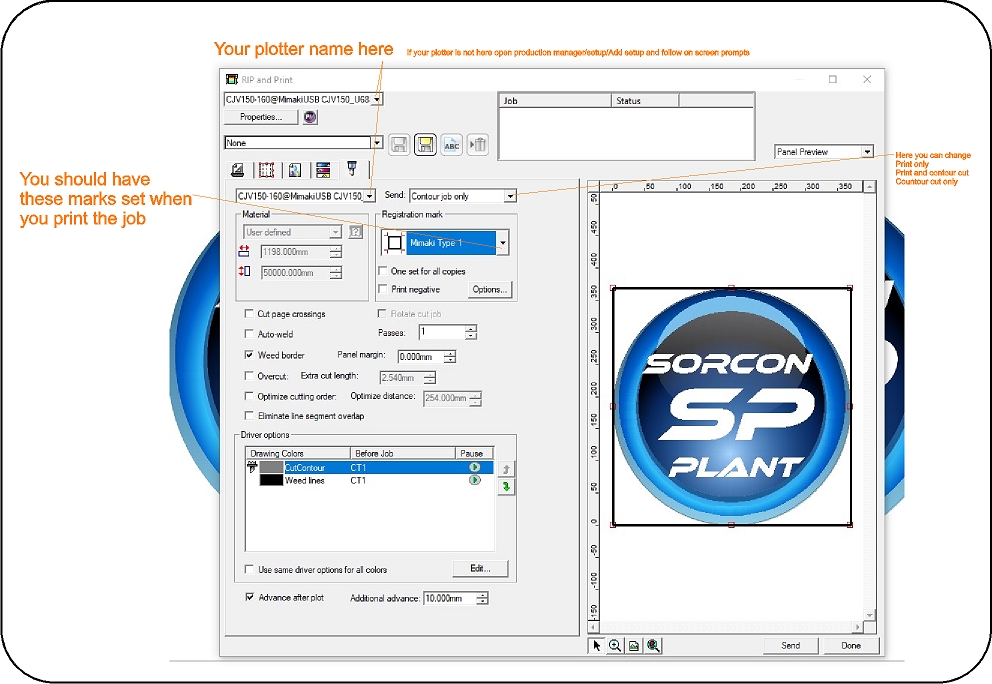The height and width of the screenshot is (684, 992).
Task: Click the Send button
Action: tap(790, 646)
